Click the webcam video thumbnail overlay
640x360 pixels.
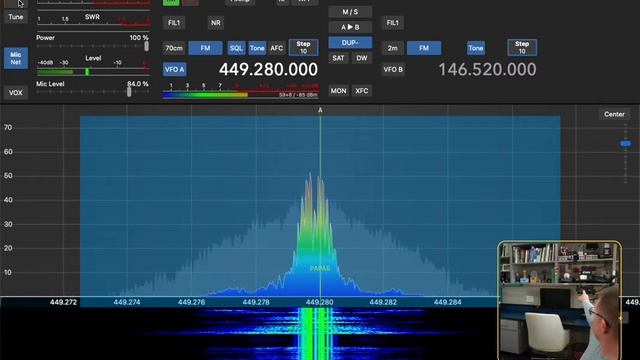(x=560, y=300)
